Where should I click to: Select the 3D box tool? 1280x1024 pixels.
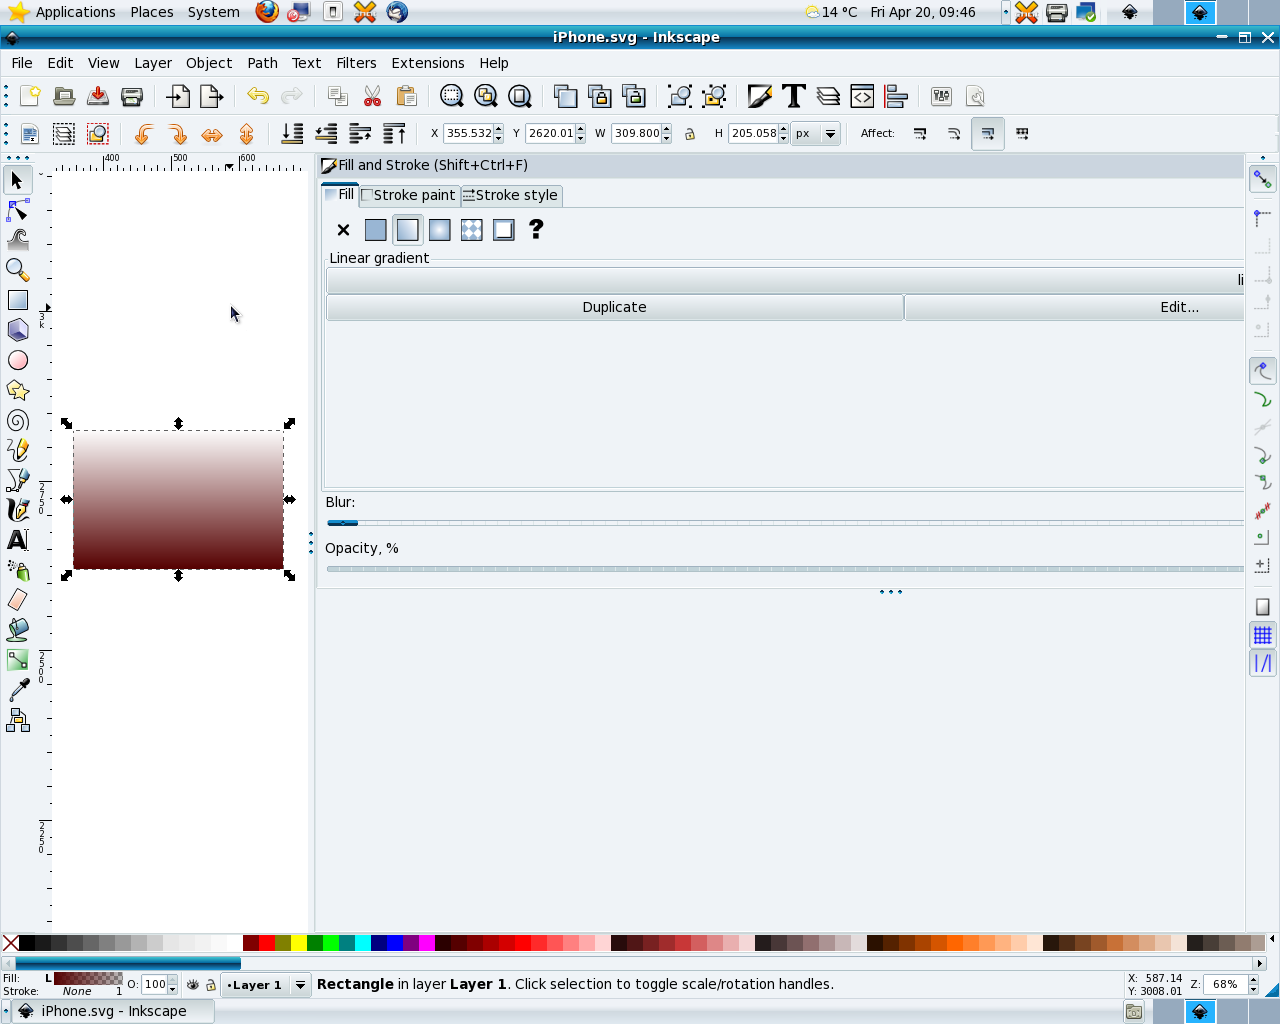pos(18,330)
